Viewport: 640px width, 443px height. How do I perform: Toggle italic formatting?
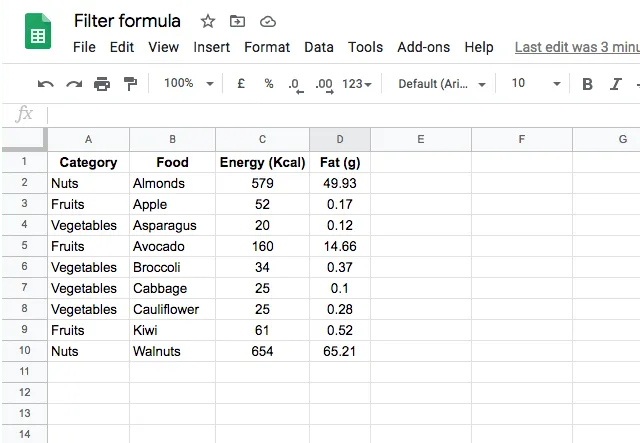616,84
